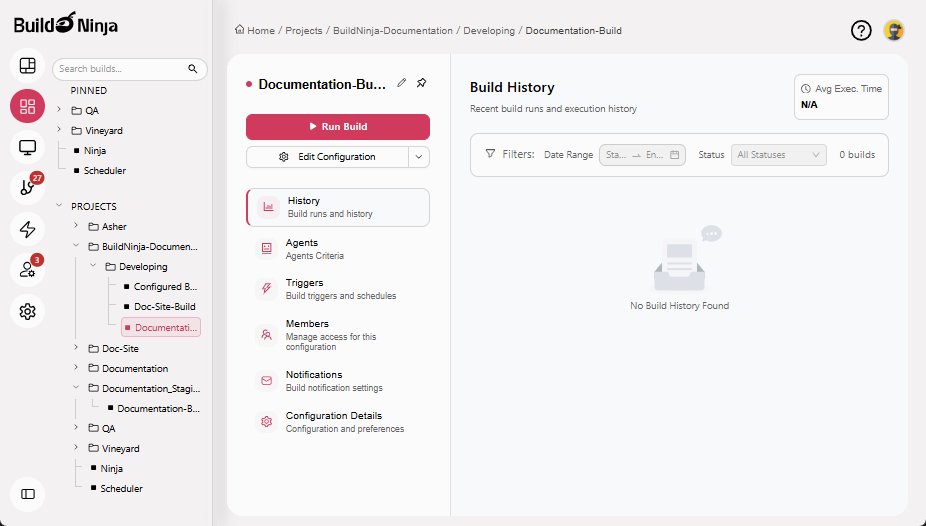Expand the Doc-Site project
The image size is (926, 526).
click(x=76, y=348)
